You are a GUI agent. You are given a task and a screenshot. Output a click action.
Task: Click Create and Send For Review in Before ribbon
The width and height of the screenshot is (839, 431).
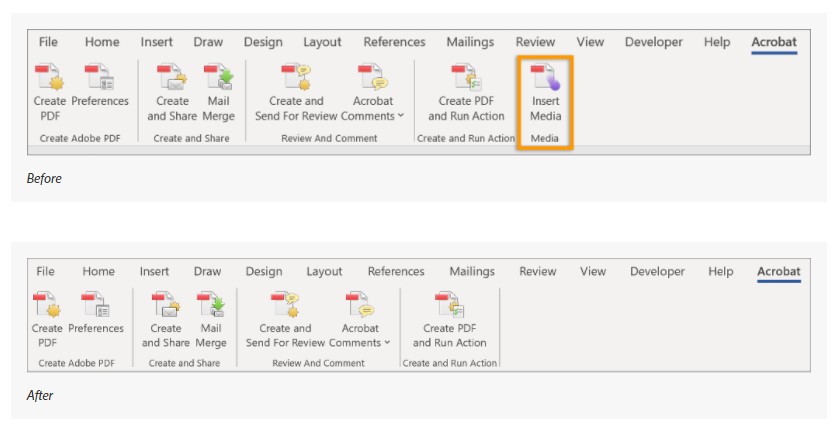296,92
